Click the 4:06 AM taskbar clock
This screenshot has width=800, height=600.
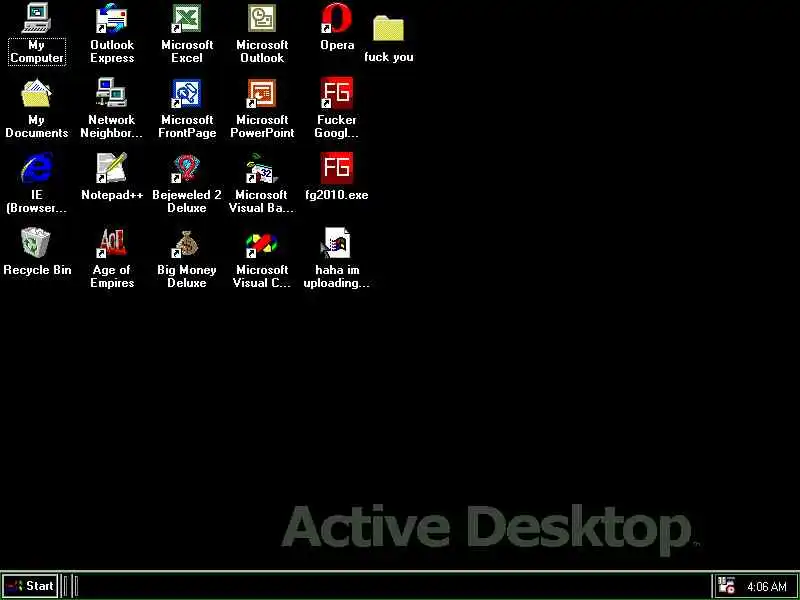click(767, 586)
